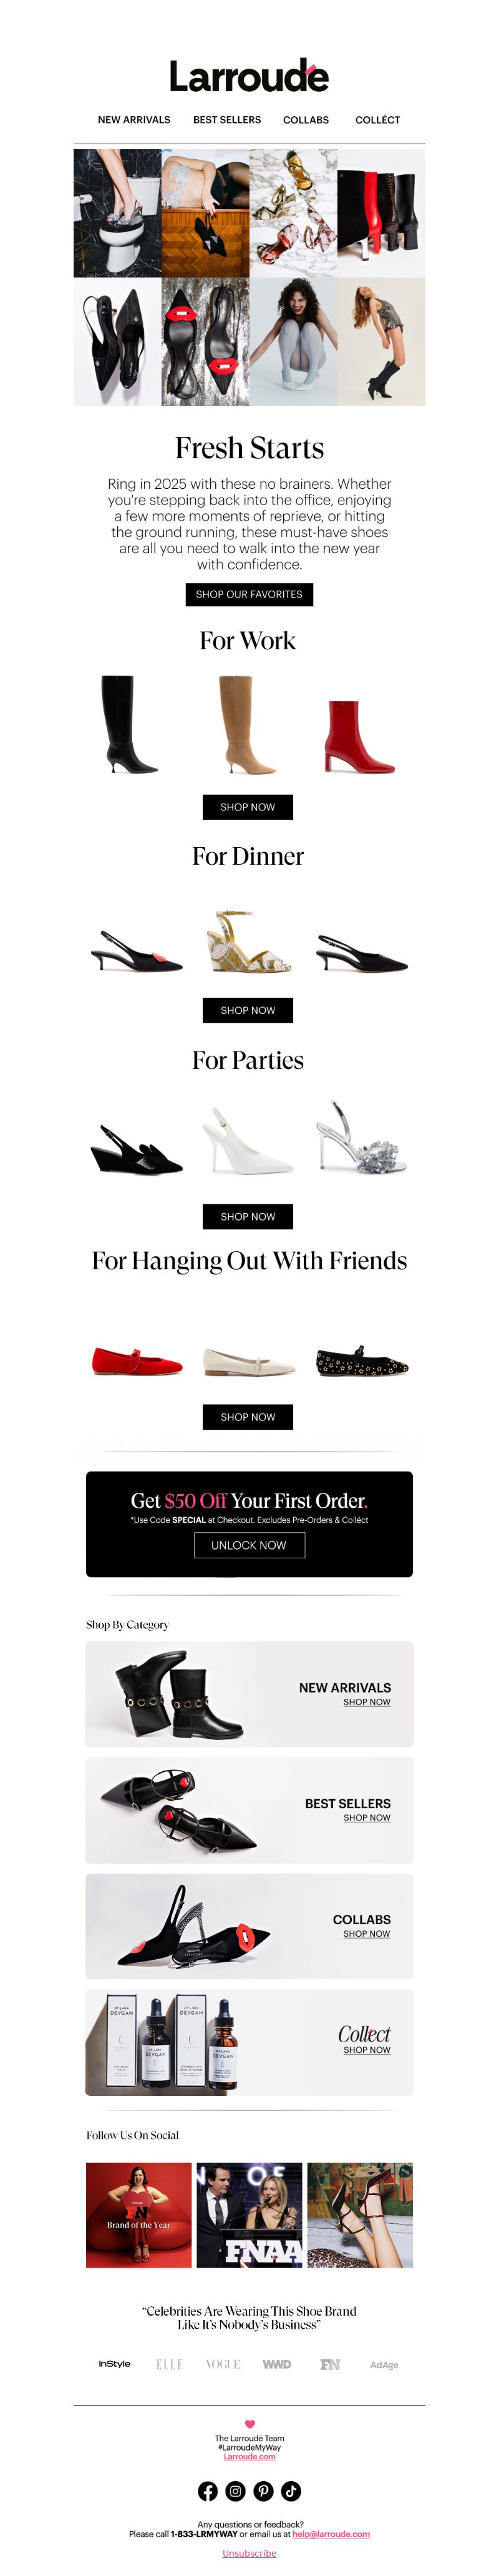Click UNLOCK NOW discount button

249,1545
